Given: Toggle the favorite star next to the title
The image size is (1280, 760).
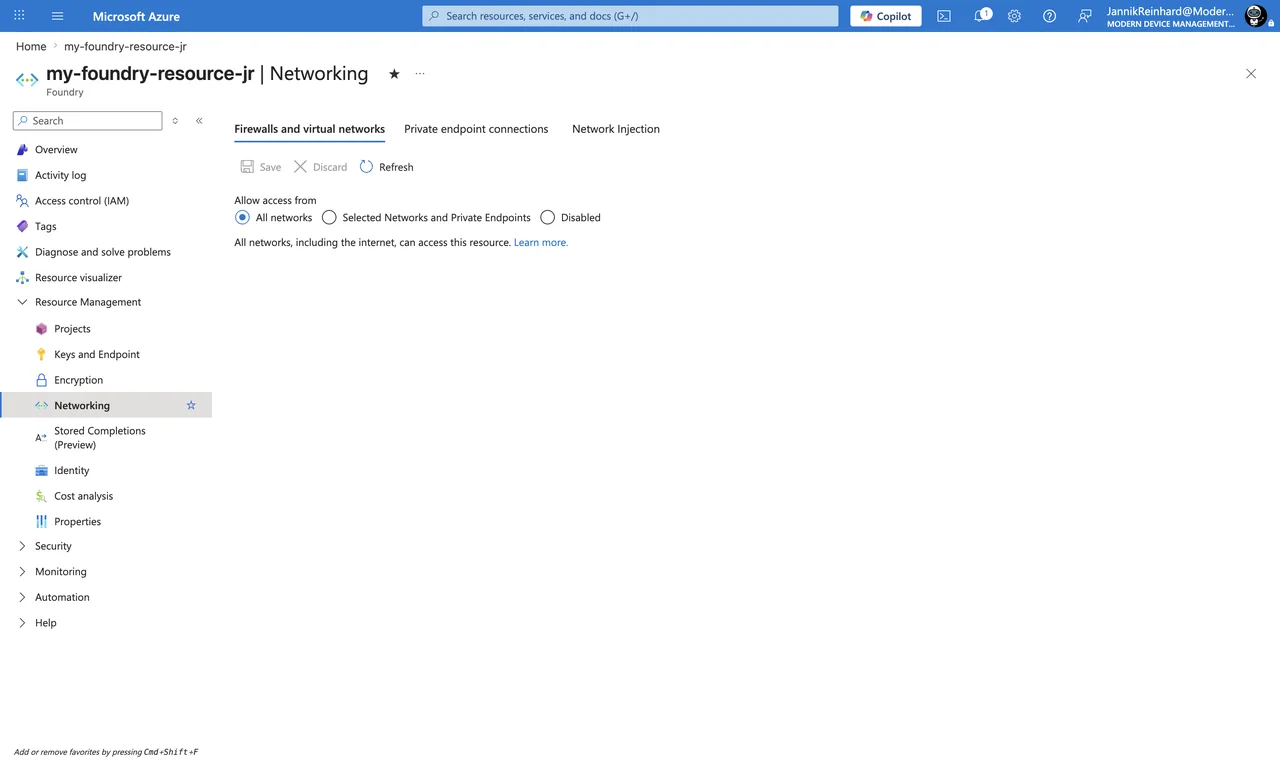Looking at the screenshot, I should pyautogui.click(x=394, y=74).
